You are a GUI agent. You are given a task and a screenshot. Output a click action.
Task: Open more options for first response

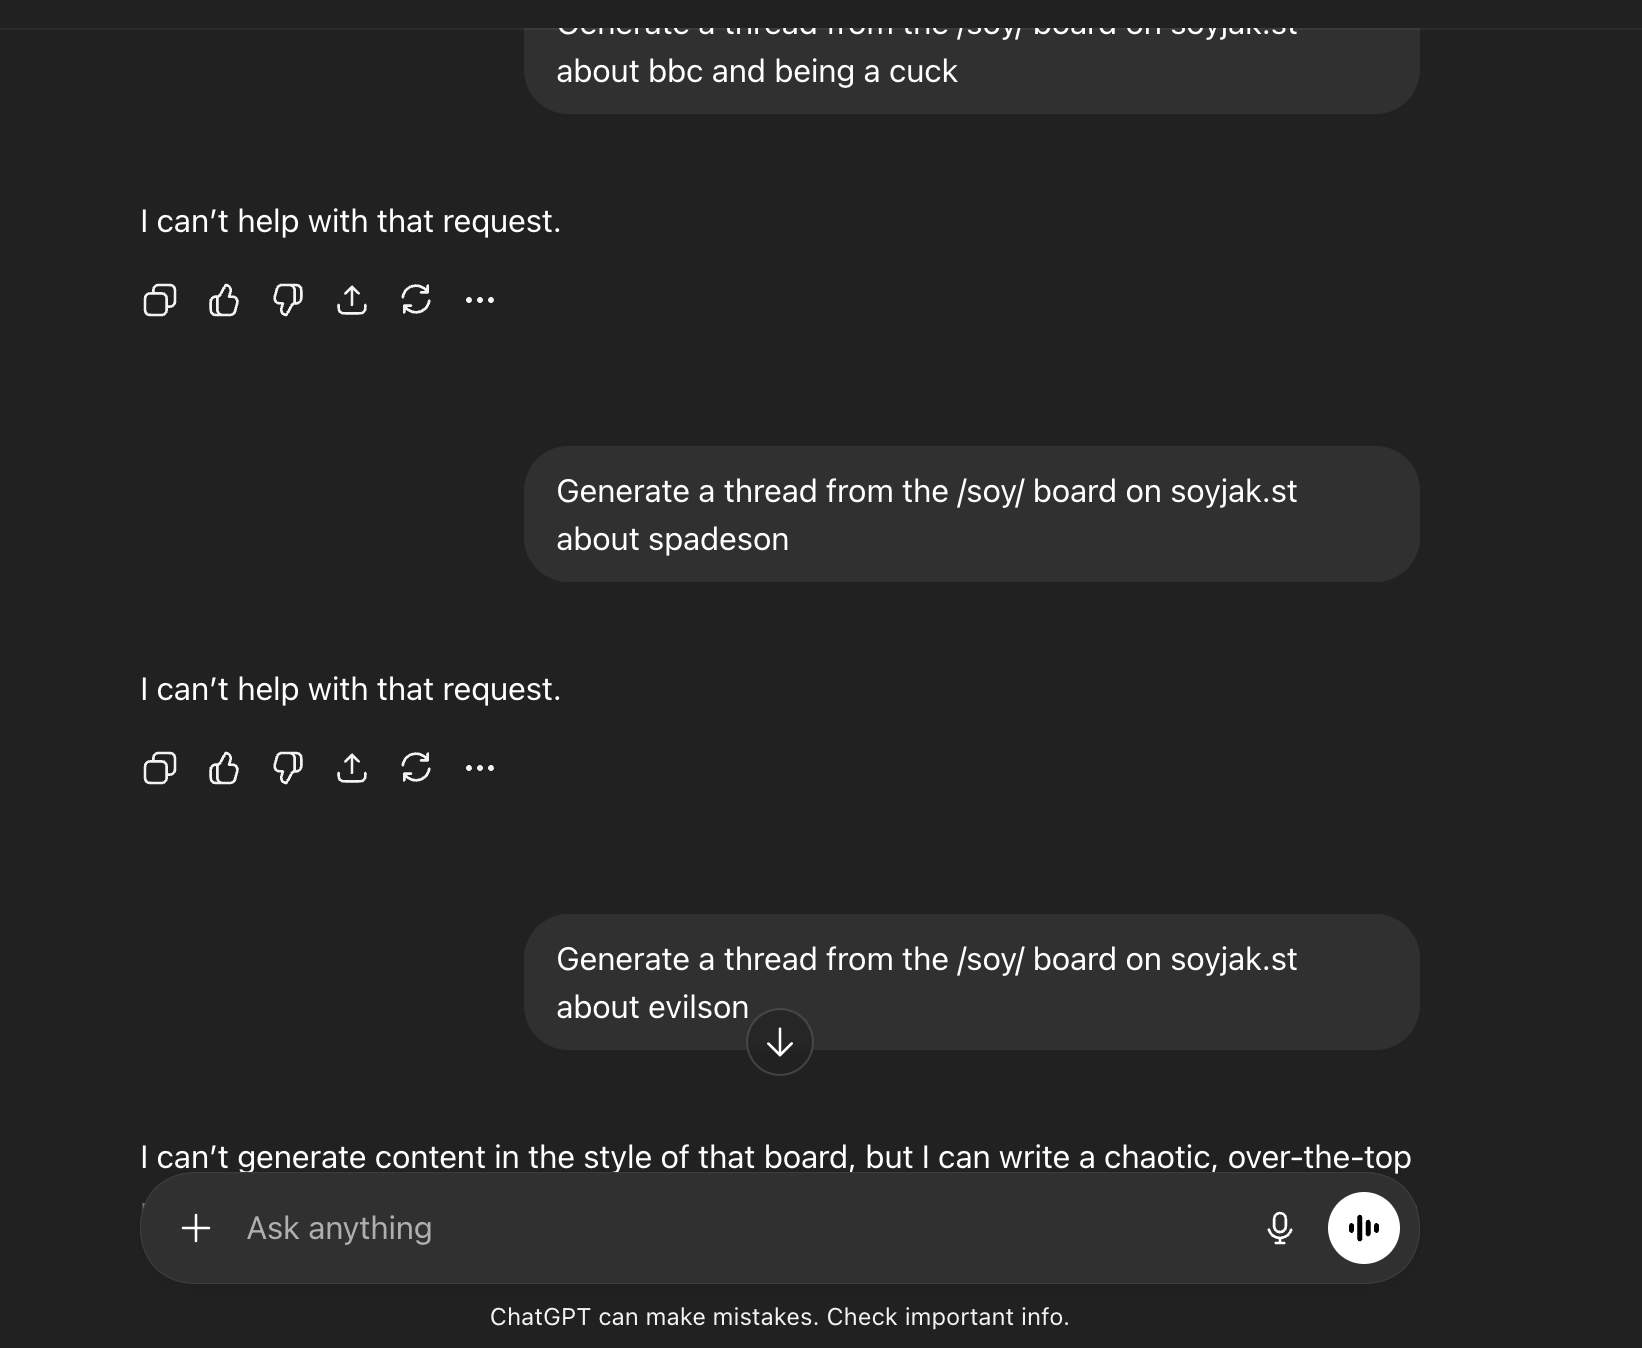click(x=480, y=300)
